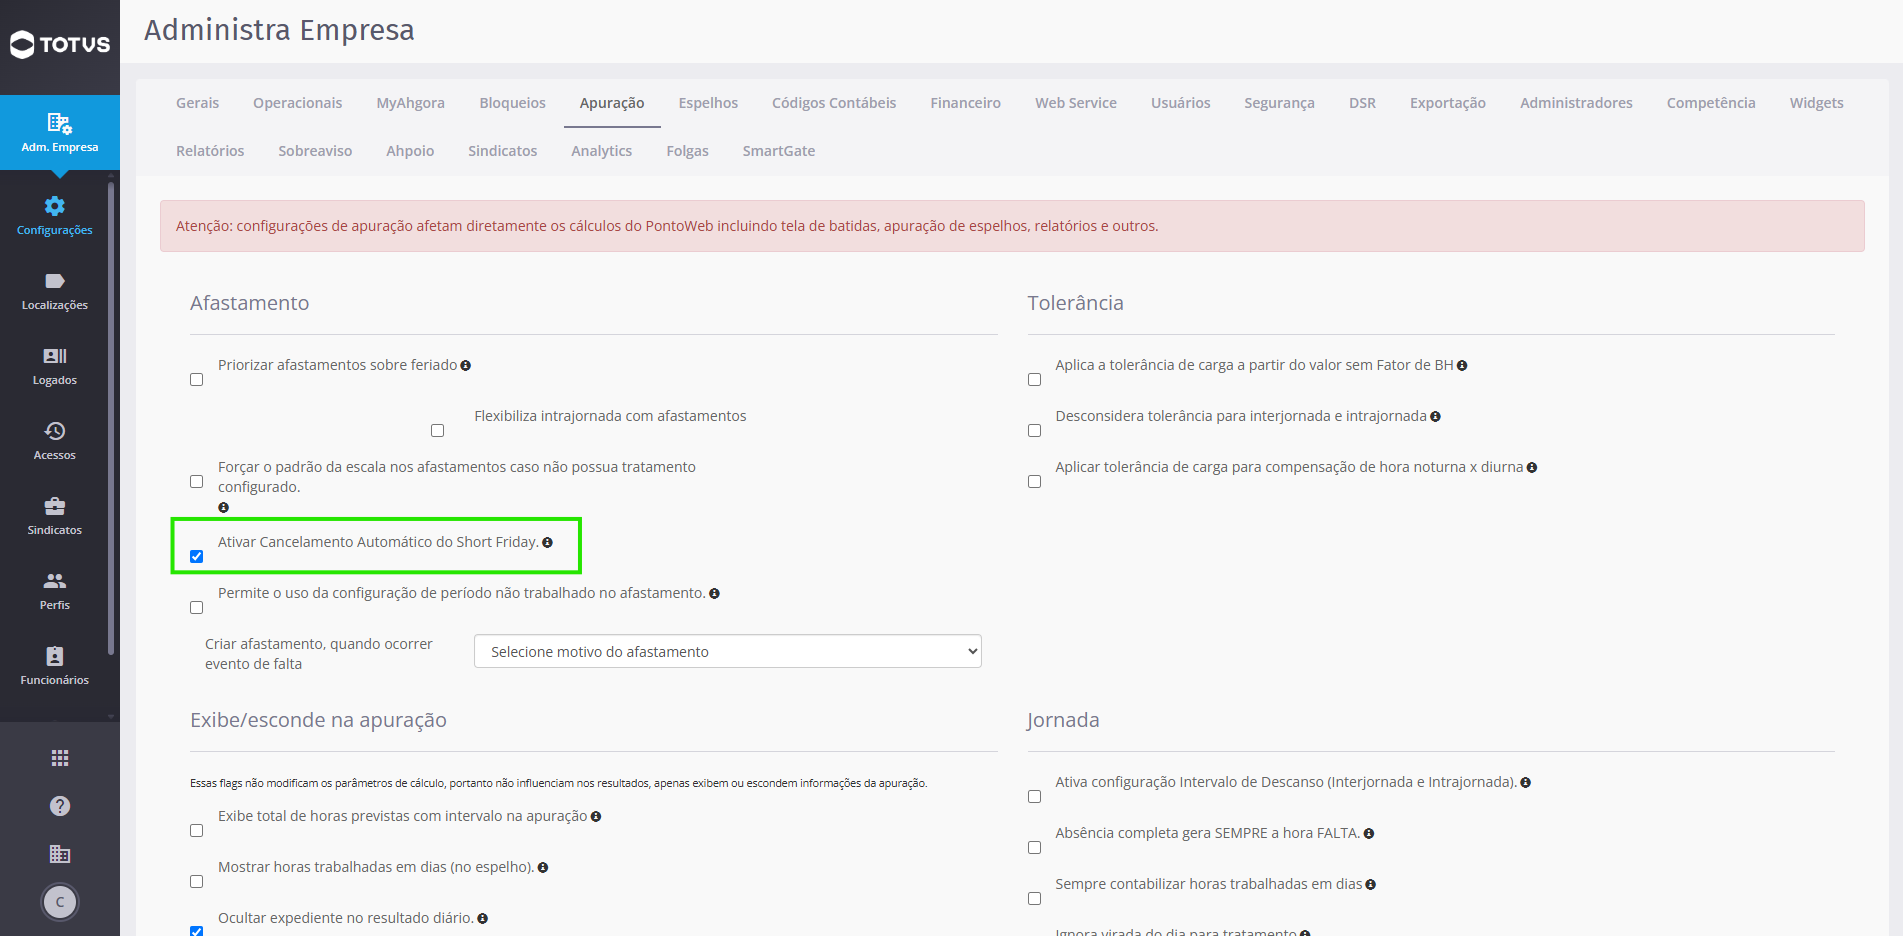
Task: Info icon beside Desconsidera tolerância para interjornada
Action: click(x=1436, y=417)
